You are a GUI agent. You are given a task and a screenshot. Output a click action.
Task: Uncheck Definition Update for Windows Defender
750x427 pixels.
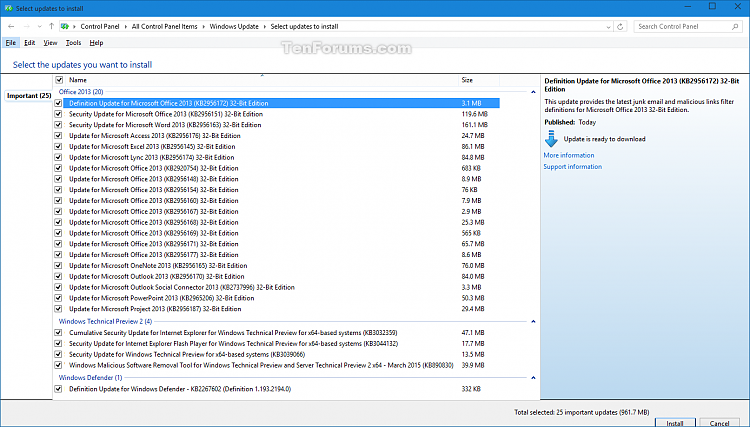pos(58,389)
